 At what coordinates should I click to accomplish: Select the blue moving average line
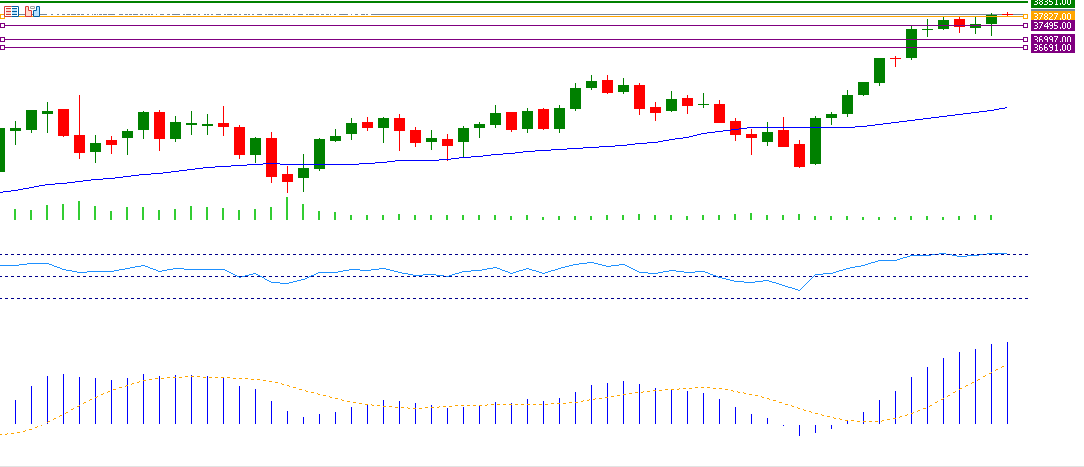[500, 153]
